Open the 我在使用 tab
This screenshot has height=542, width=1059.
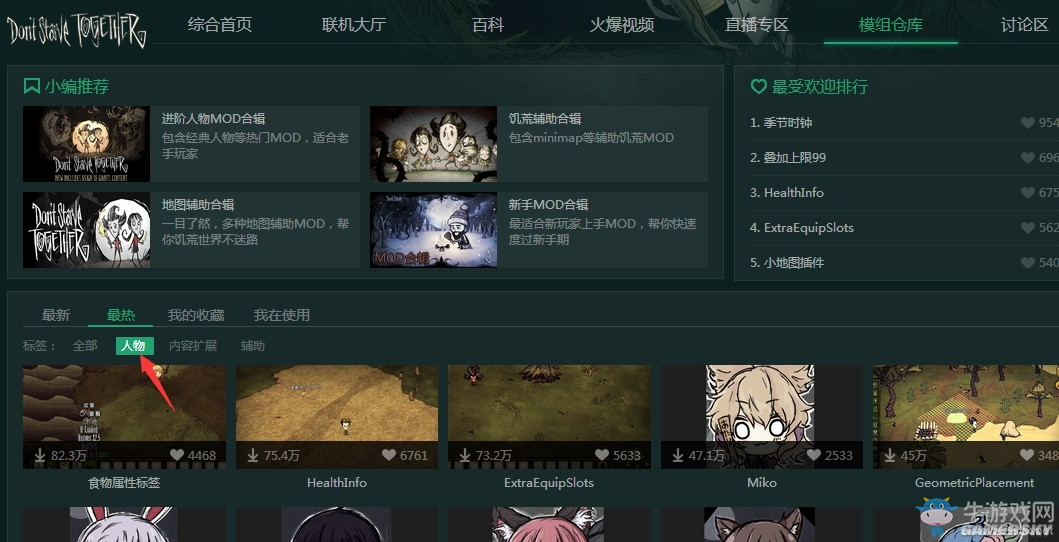pyautogui.click(x=282, y=315)
